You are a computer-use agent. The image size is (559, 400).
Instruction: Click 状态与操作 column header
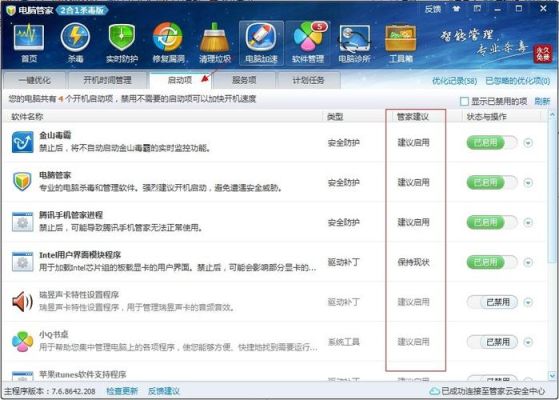(487, 117)
